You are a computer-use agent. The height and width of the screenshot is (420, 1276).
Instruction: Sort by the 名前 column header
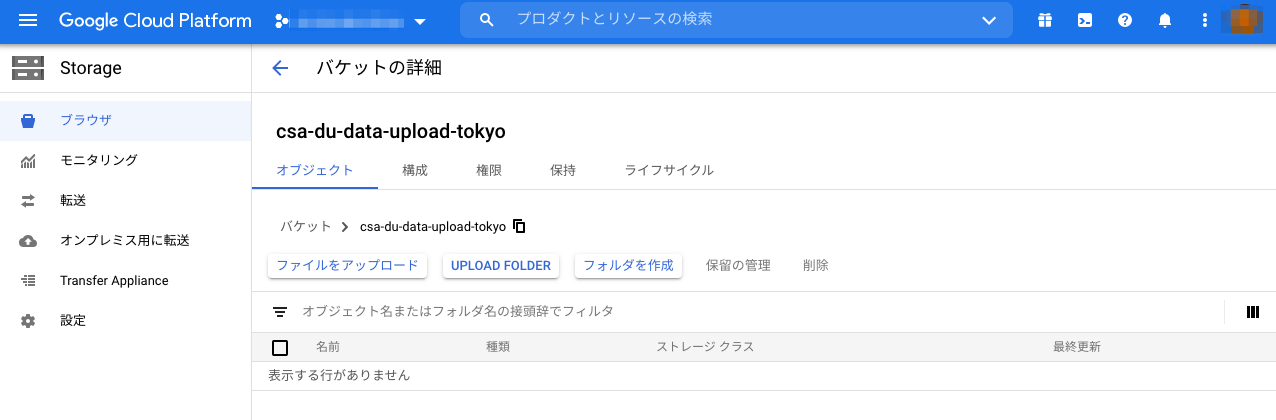tap(328, 347)
